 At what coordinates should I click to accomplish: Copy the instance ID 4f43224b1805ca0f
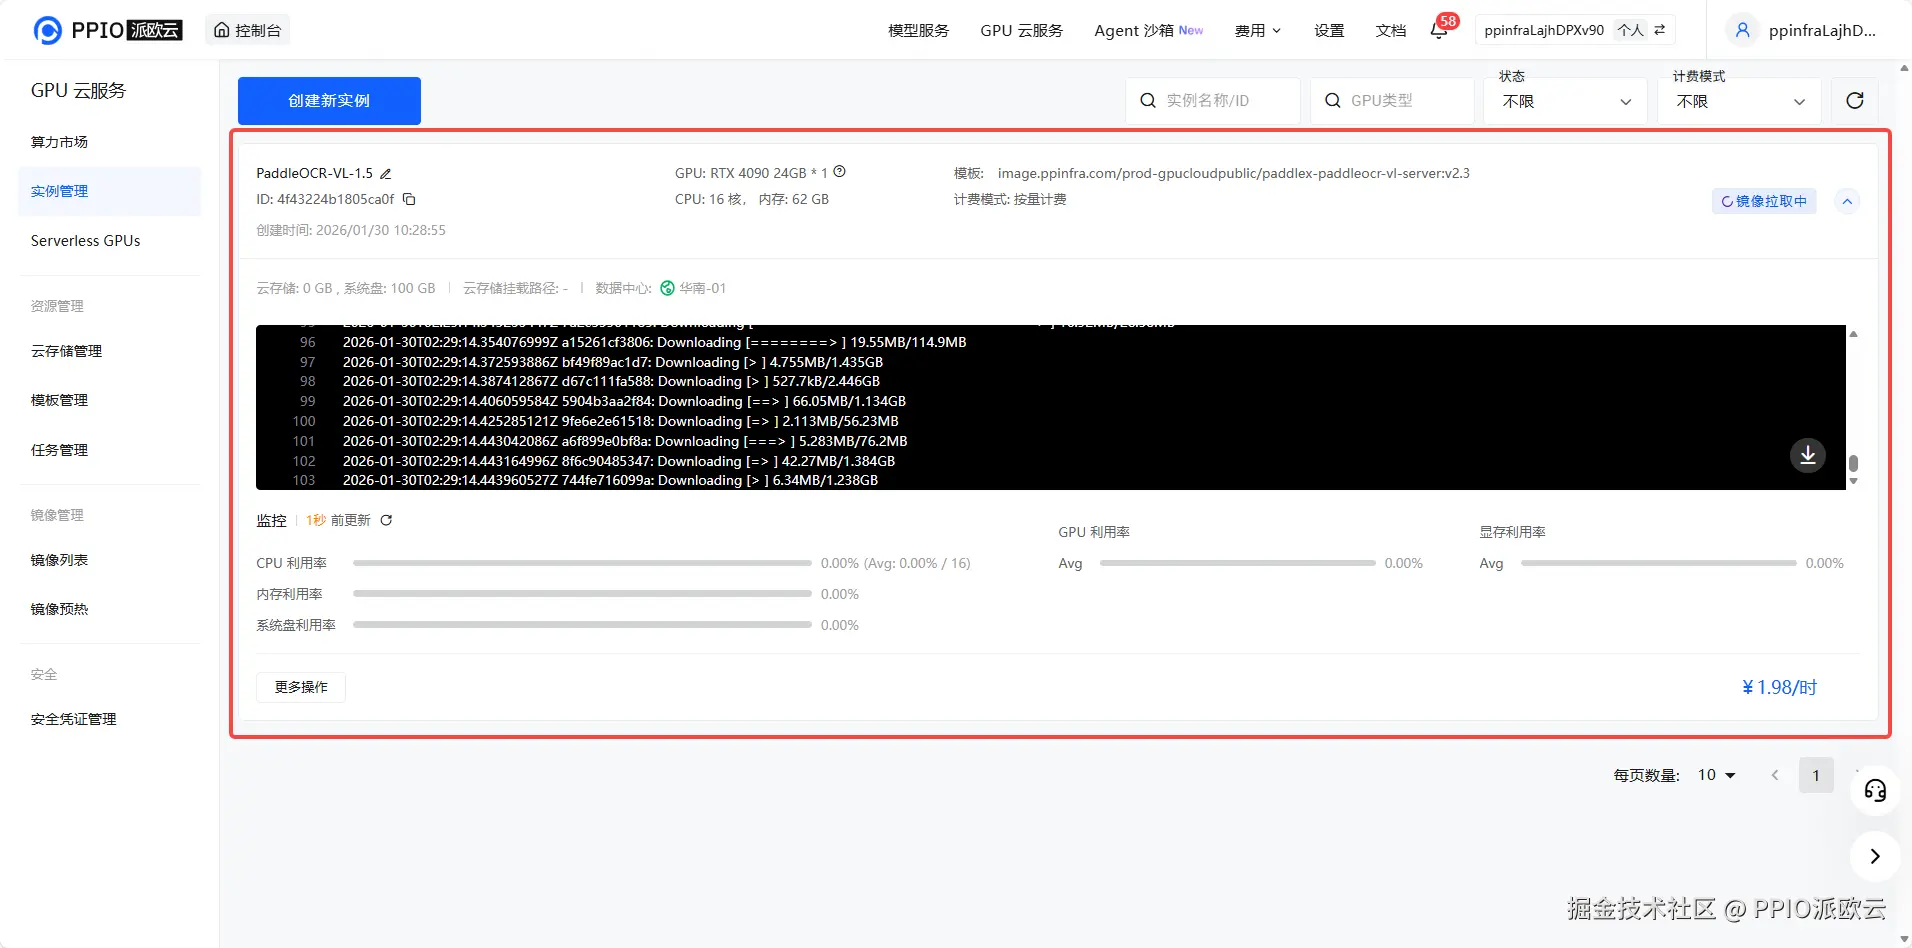409,199
